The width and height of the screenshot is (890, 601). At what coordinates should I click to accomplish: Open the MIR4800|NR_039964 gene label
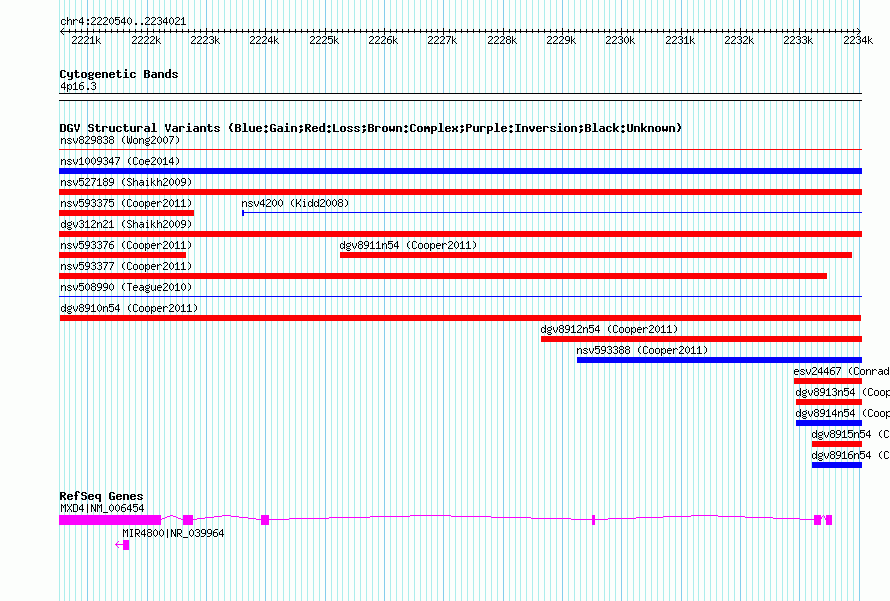[x=173, y=533]
